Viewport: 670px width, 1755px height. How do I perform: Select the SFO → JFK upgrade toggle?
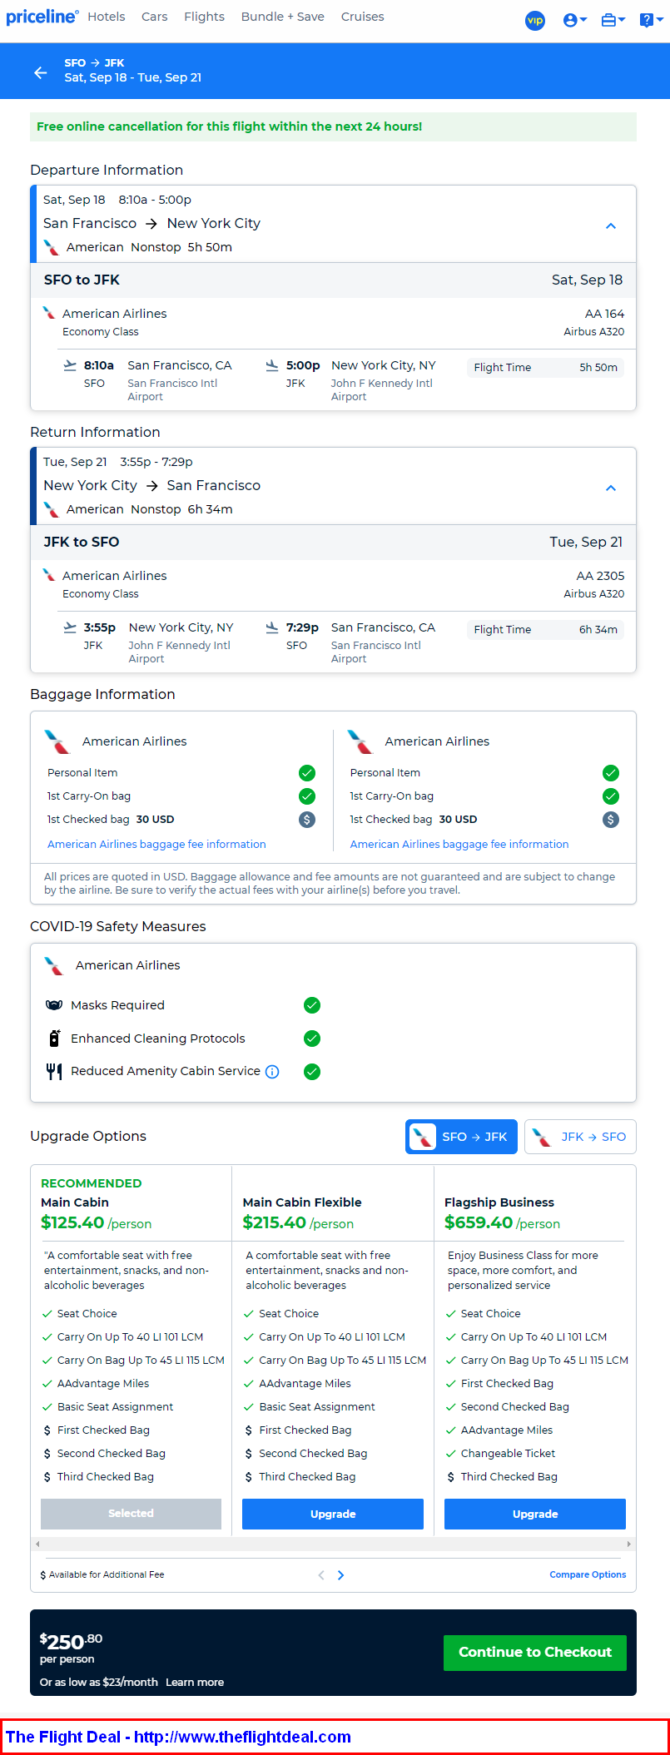(x=461, y=1137)
